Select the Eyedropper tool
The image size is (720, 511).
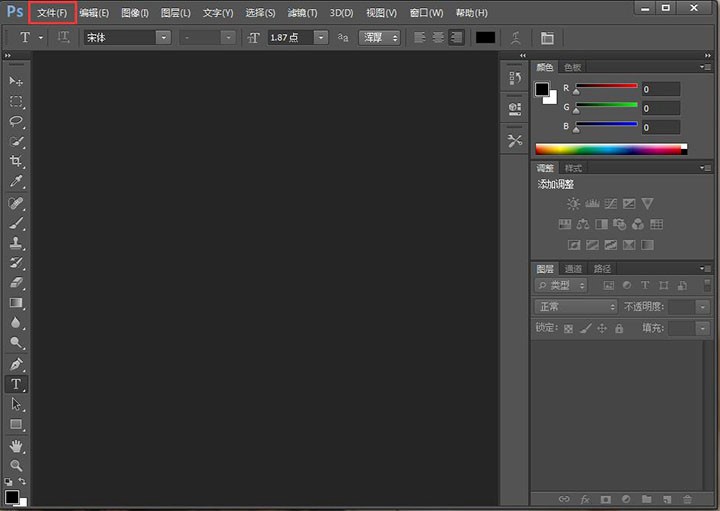pyautogui.click(x=16, y=181)
